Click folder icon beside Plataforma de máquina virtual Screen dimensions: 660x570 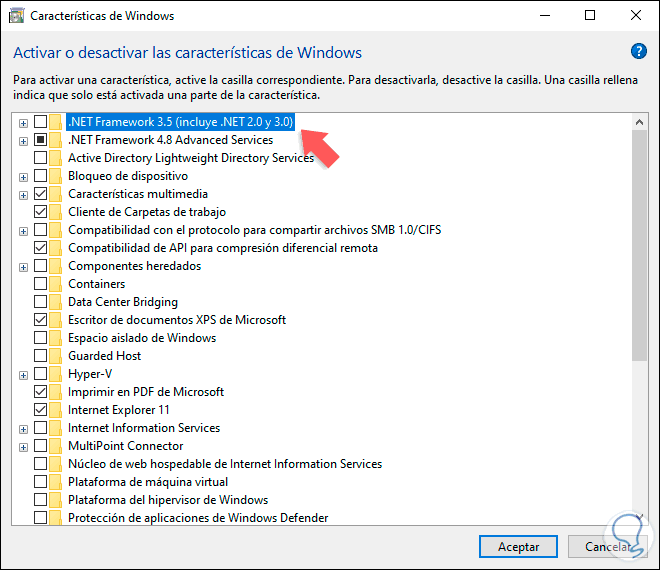tap(55, 482)
